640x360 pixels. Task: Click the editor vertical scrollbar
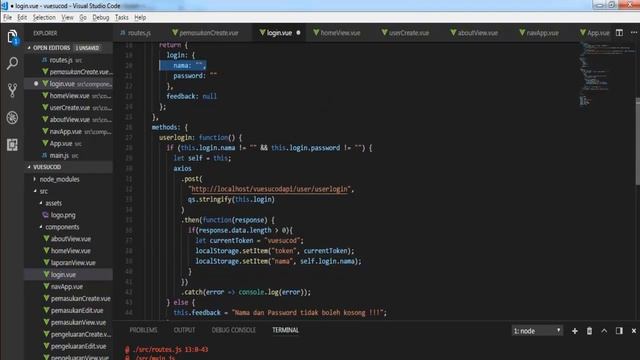click(x=637, y=141)
